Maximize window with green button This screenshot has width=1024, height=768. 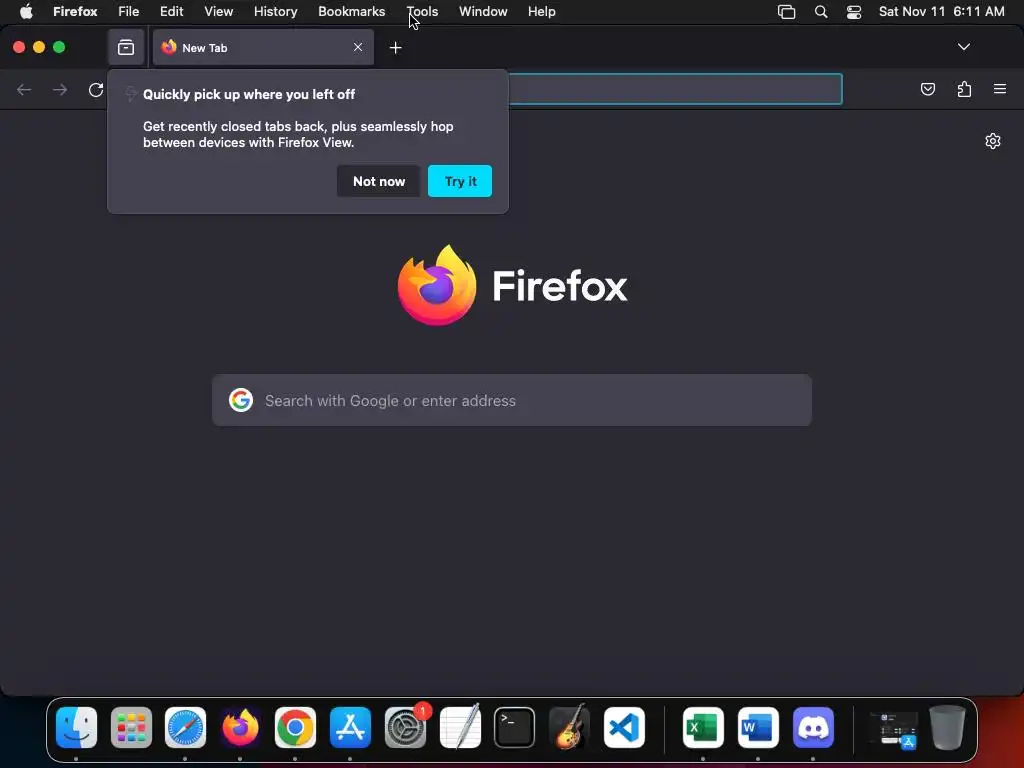coord(59,47)
